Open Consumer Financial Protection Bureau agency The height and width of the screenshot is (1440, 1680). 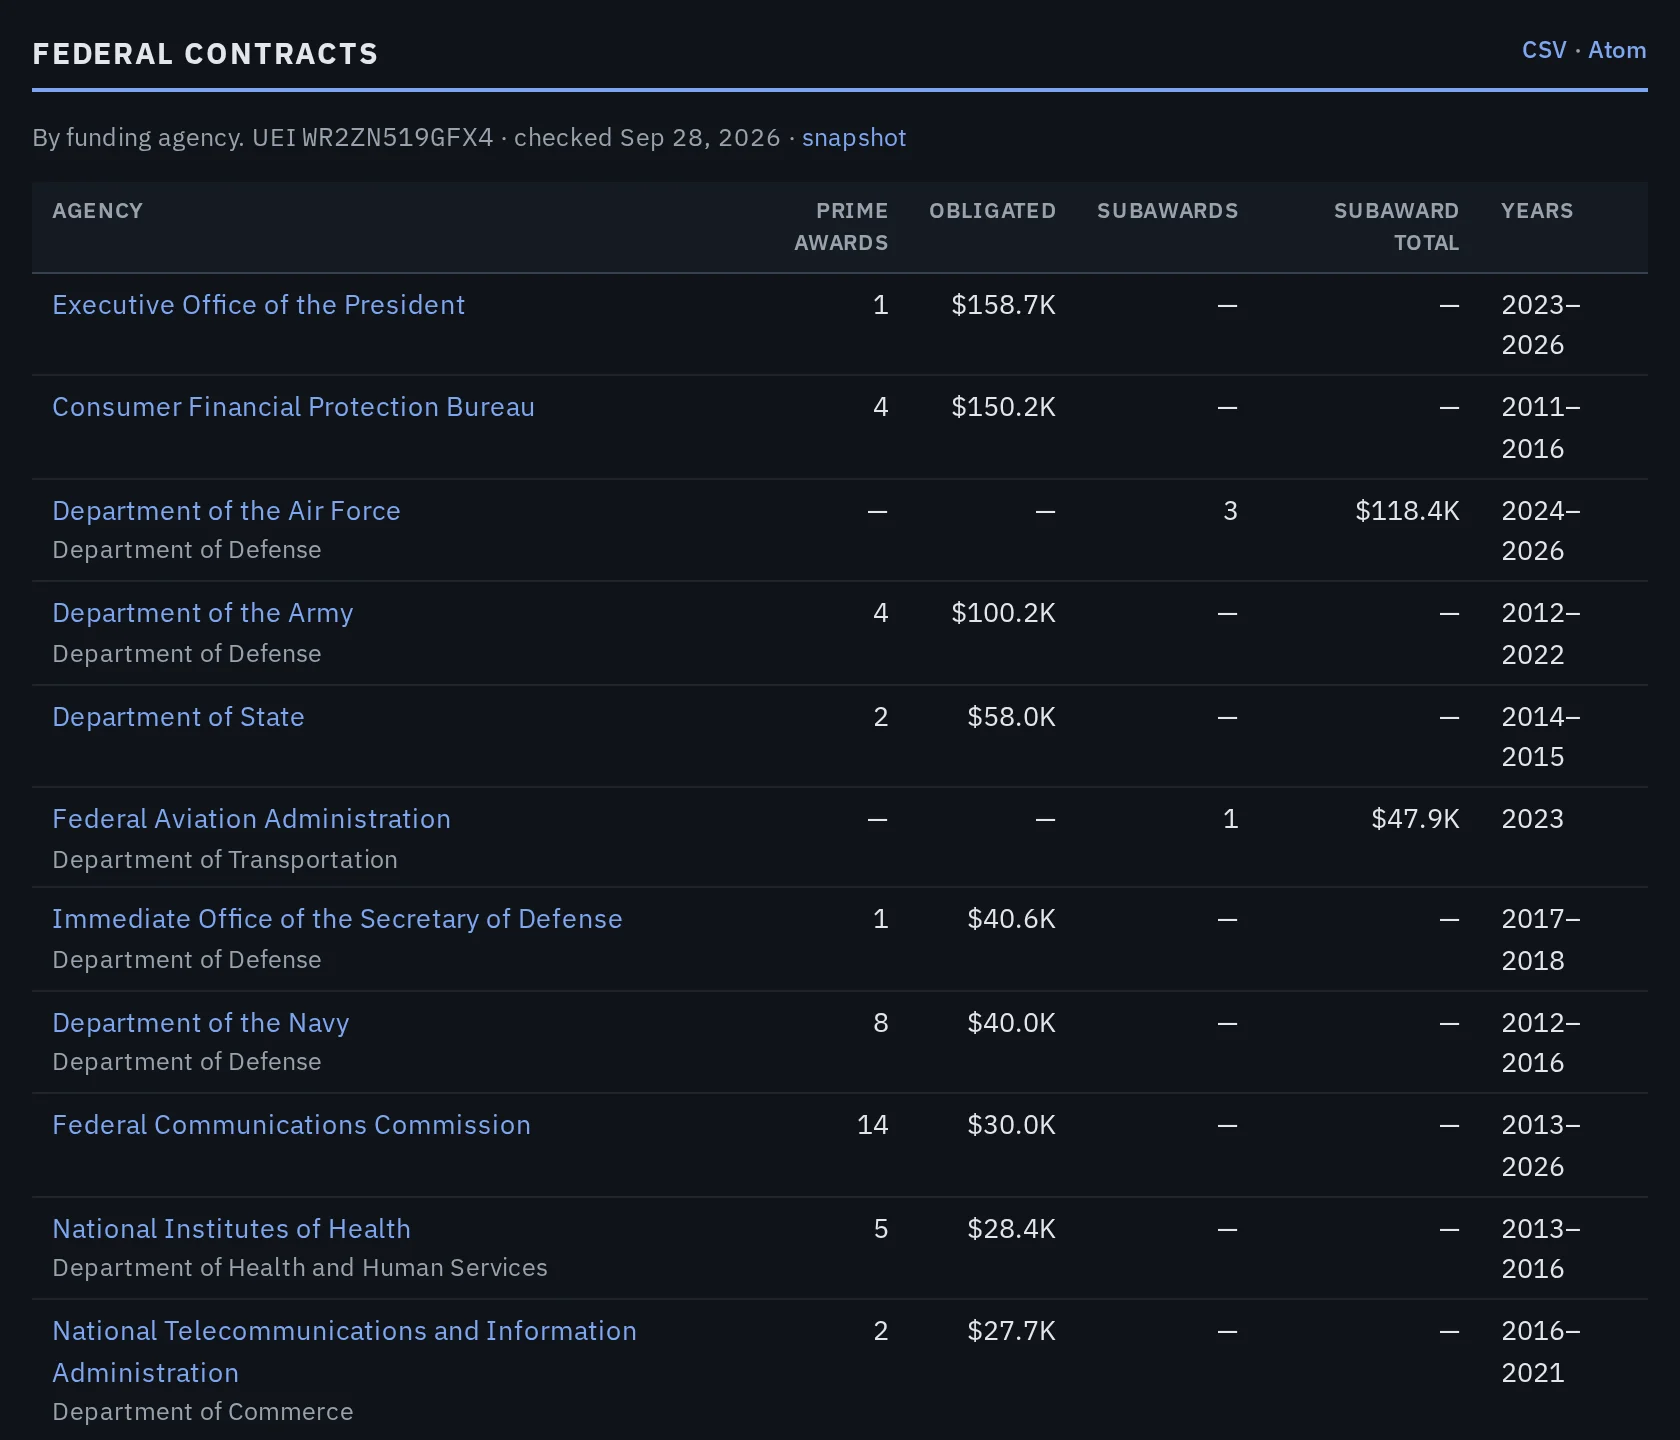click(x=293, y=407)
